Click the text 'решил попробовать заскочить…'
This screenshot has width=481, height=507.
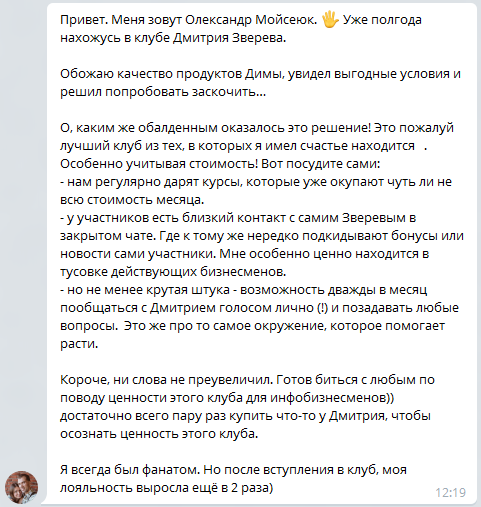(163, 92)
